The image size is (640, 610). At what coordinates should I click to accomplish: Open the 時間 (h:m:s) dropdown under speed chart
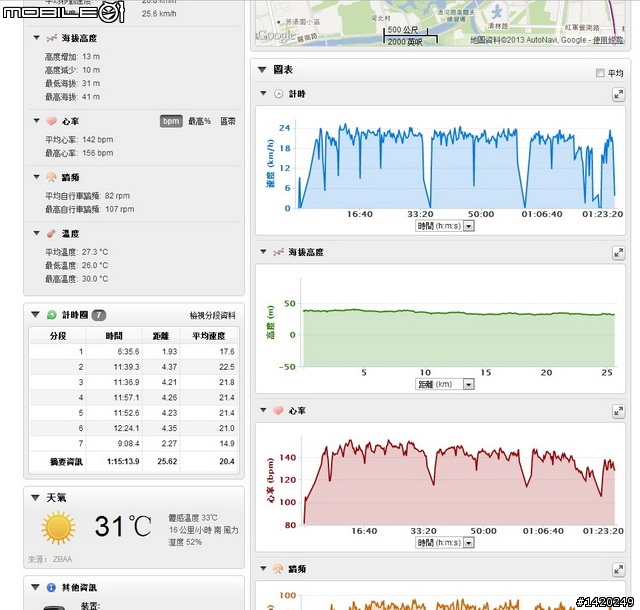coord(444,226)
